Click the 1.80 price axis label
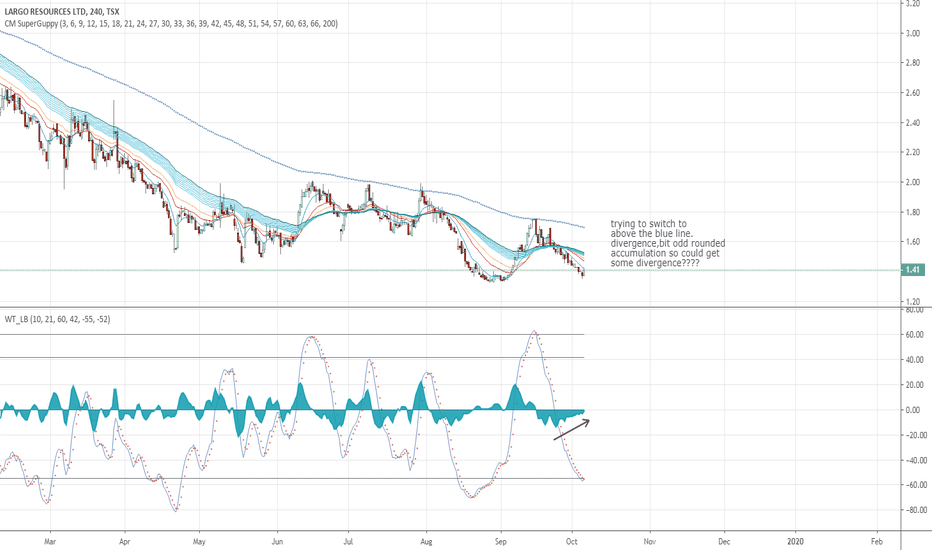The image size is (932, 550). coord(913,212)
